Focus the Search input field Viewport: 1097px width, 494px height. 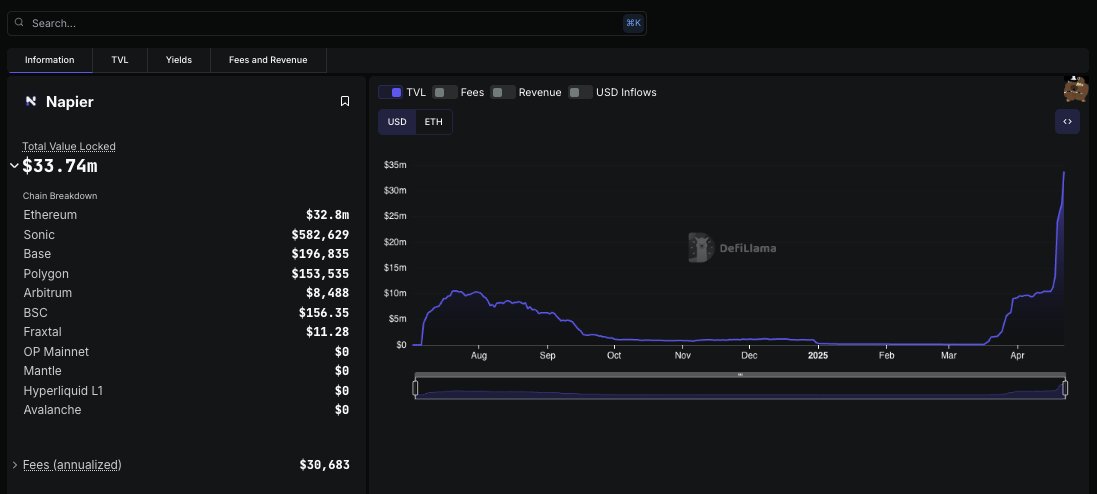(326, 23)
